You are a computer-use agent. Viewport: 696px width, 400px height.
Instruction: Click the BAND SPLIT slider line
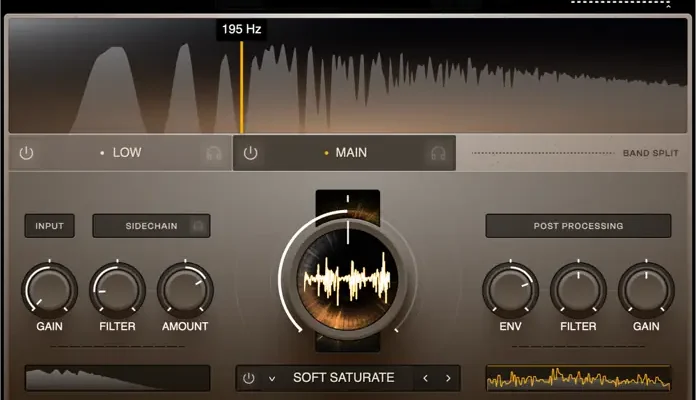pyautogui.click(x=542, y=153)
